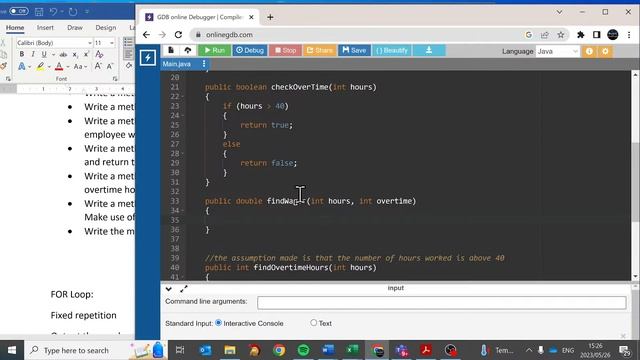Toggle Strikethrough formatting in Word
640x360 pixels.
(x=63, y=54)
